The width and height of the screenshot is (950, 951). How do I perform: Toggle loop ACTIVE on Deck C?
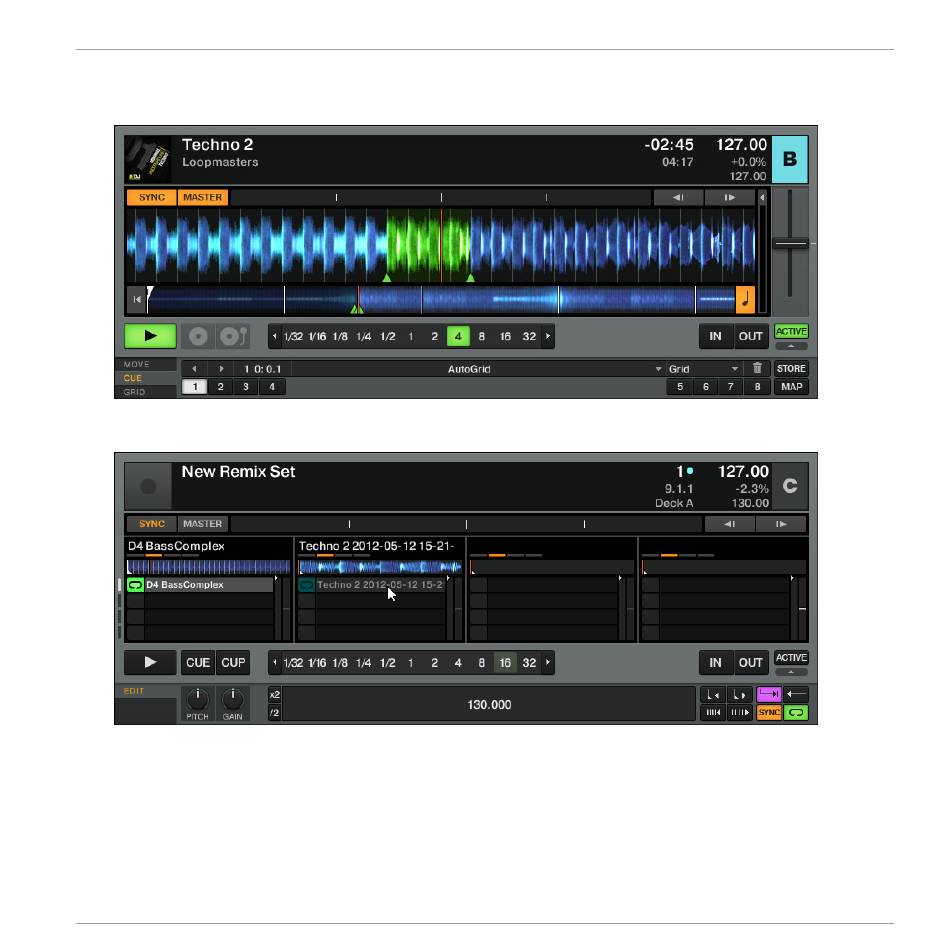(x=791, y=657)
